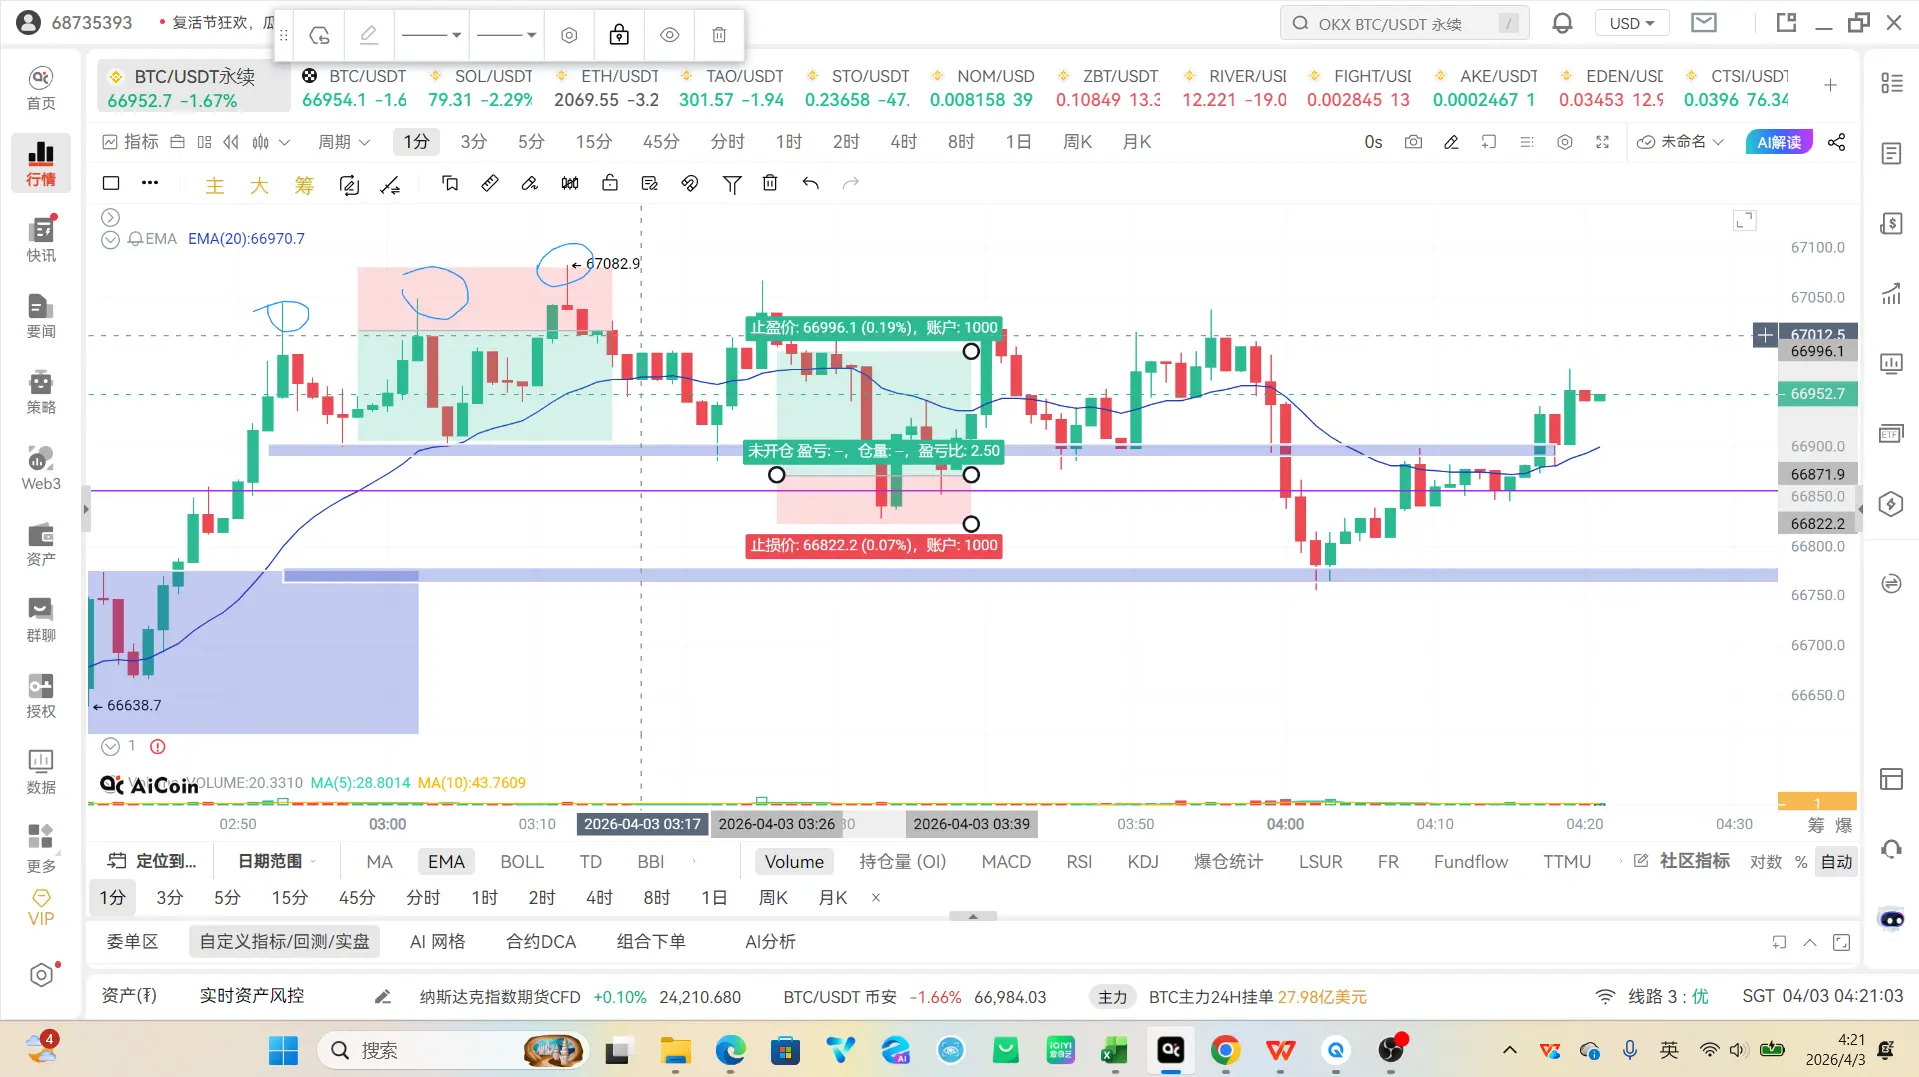
Task: Open the 日期范围 date range dropdown
Action: 276,862
